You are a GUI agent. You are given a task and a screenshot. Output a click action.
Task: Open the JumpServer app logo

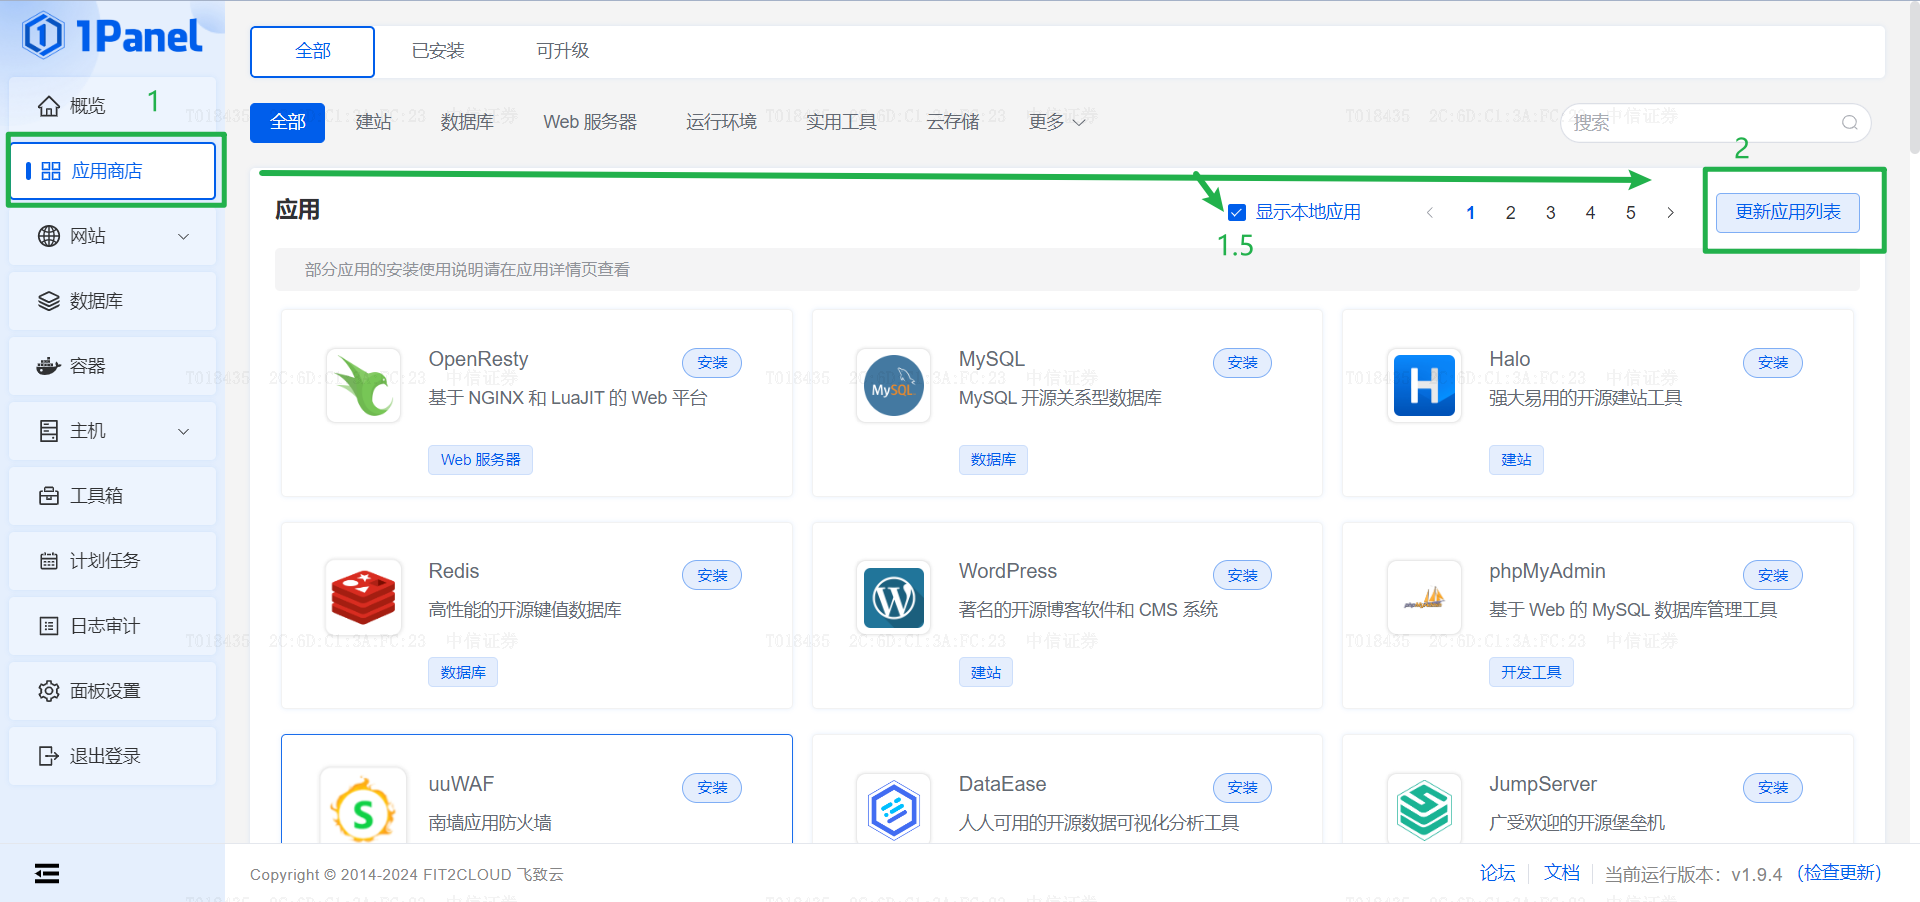(x=1424, y=808)
